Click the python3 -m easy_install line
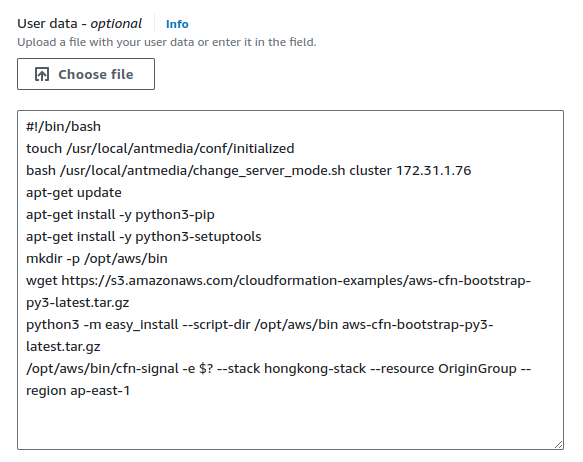The width and height of the screenshot is (583, 462). (x=260, y=325)
